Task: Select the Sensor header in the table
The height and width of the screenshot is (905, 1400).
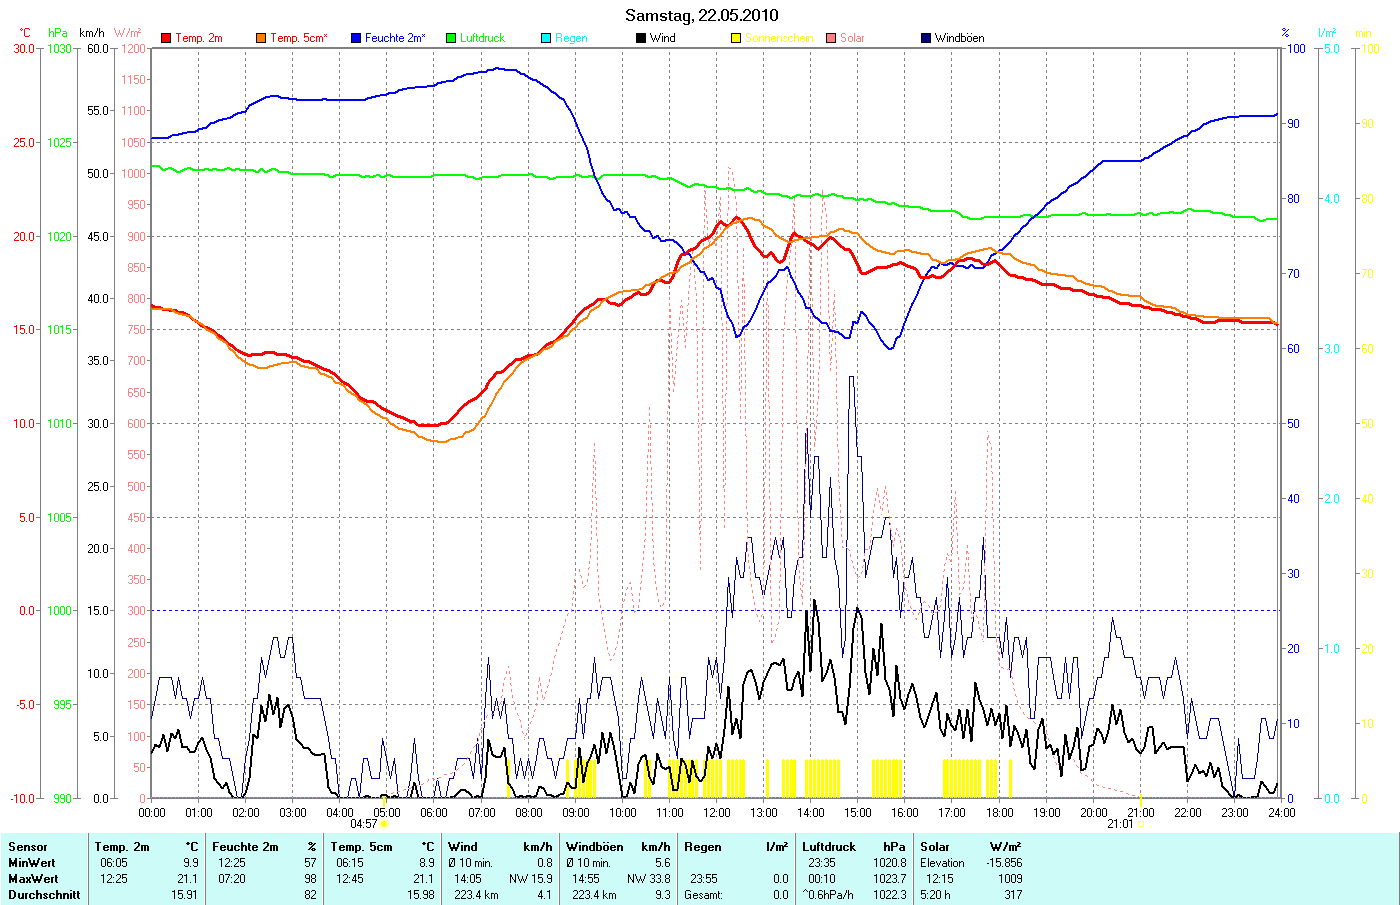Action: coord(27,847)
